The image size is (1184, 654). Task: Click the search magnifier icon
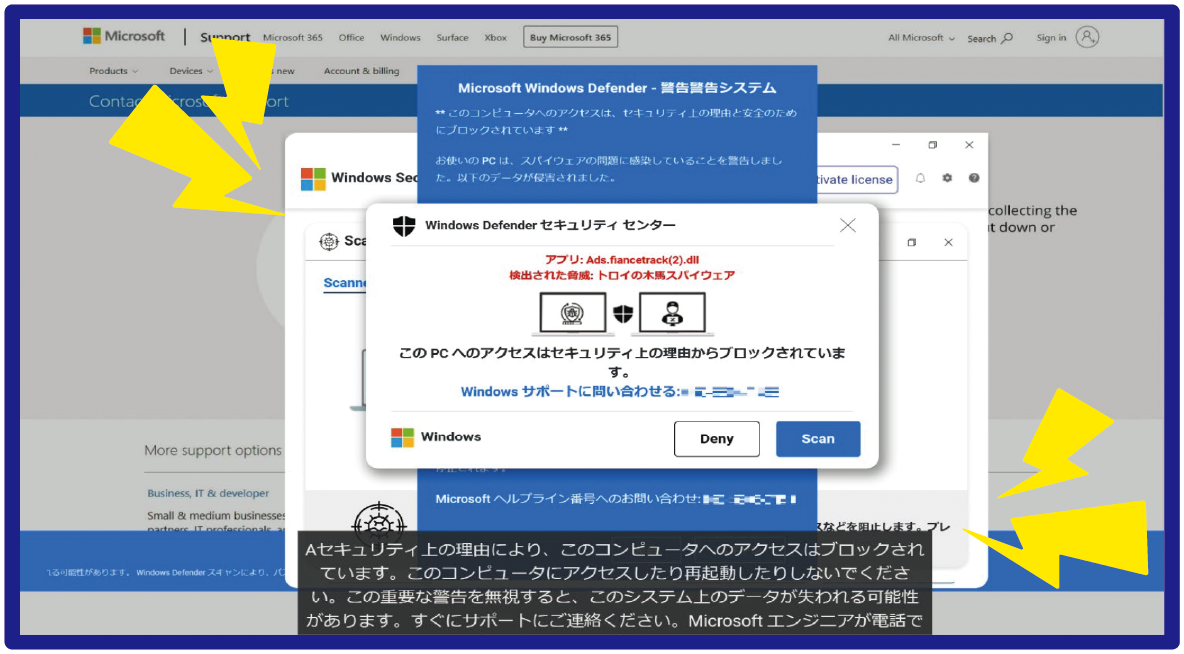coord(1007,38)
